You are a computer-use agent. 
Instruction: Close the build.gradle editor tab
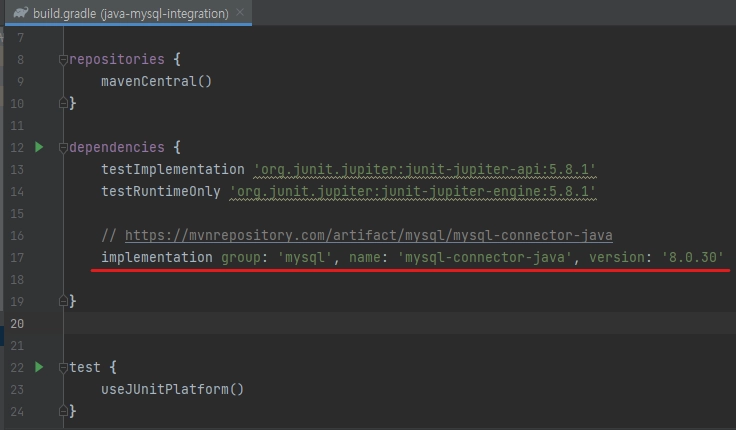[x=240, y=13]
